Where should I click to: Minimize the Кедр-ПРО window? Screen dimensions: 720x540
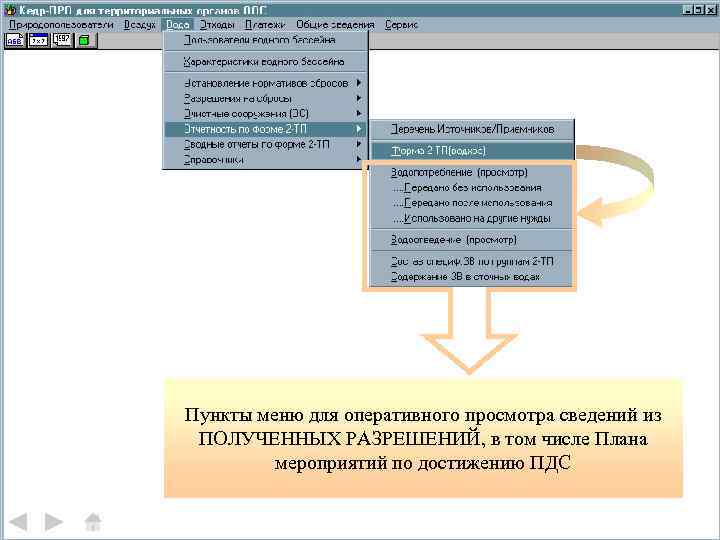click(687, 10)
